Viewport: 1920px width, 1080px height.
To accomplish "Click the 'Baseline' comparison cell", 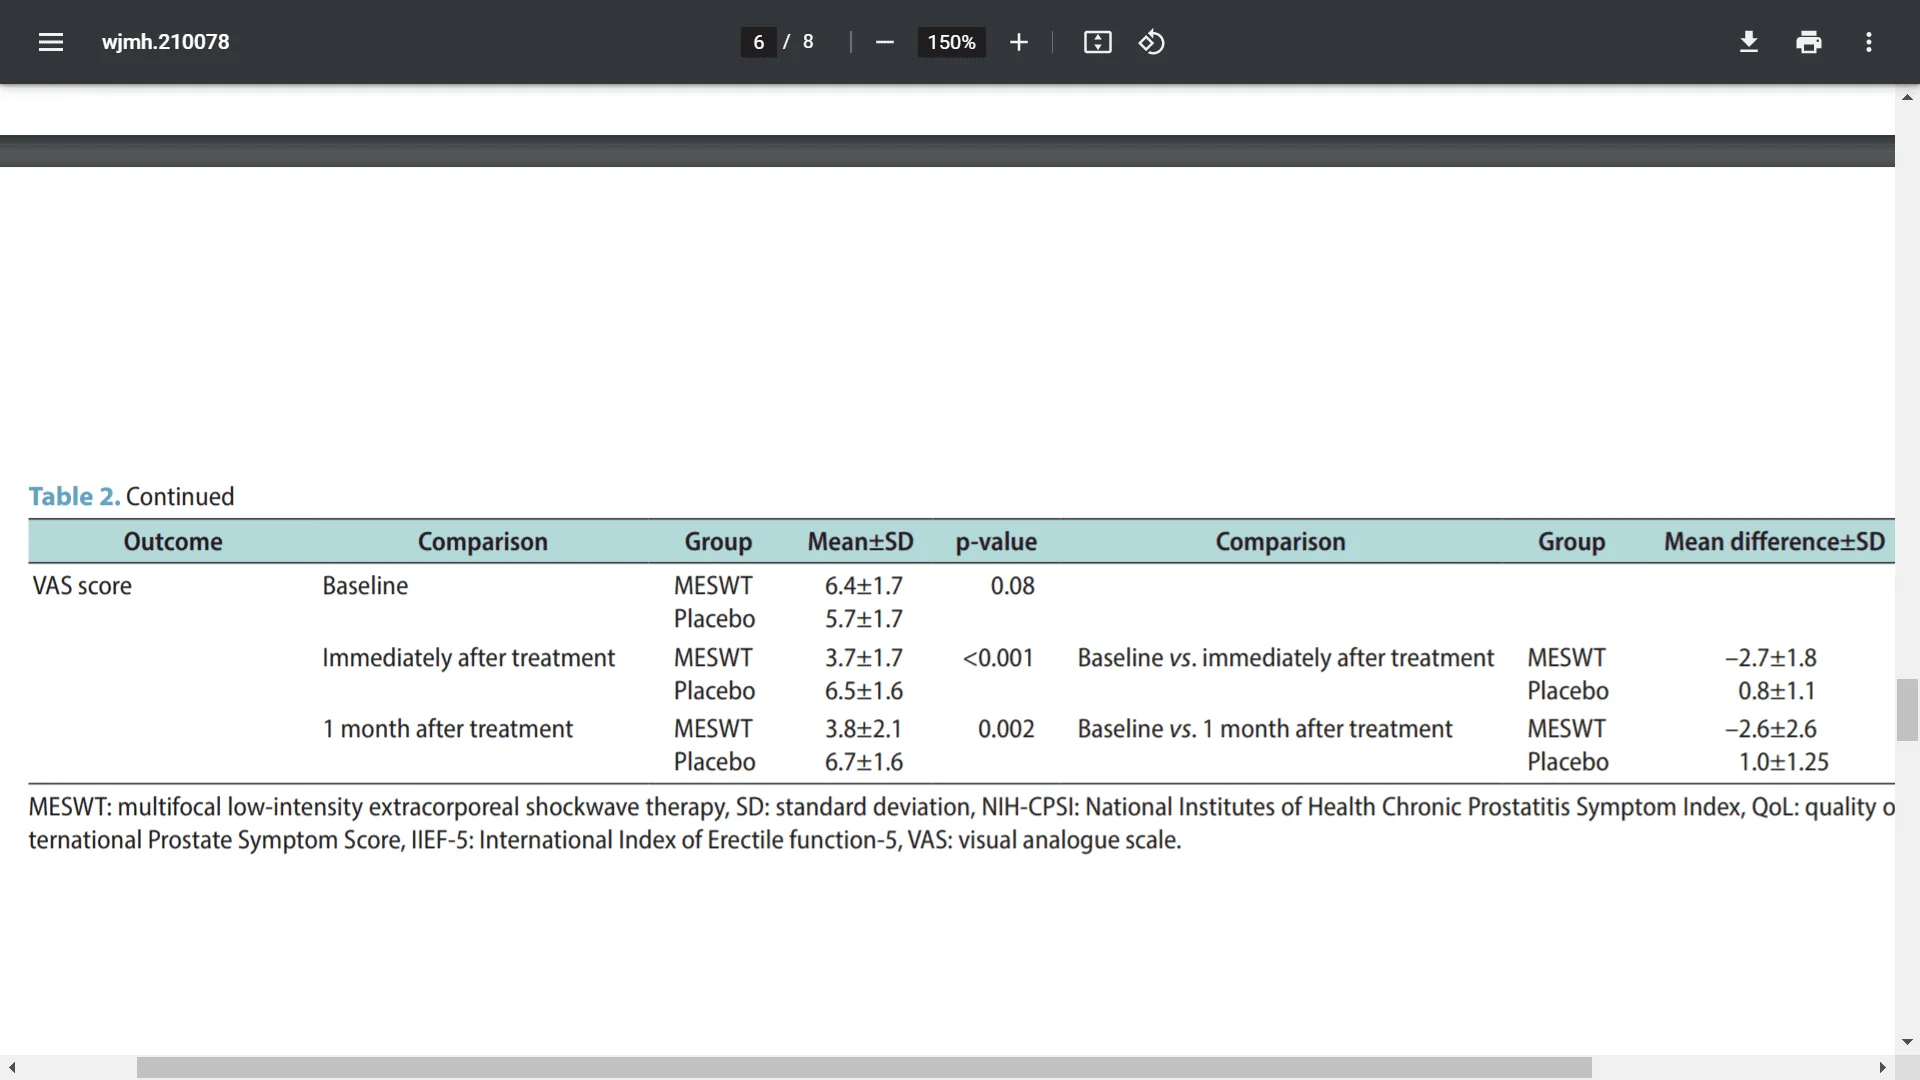I will [x=365, y=585].
